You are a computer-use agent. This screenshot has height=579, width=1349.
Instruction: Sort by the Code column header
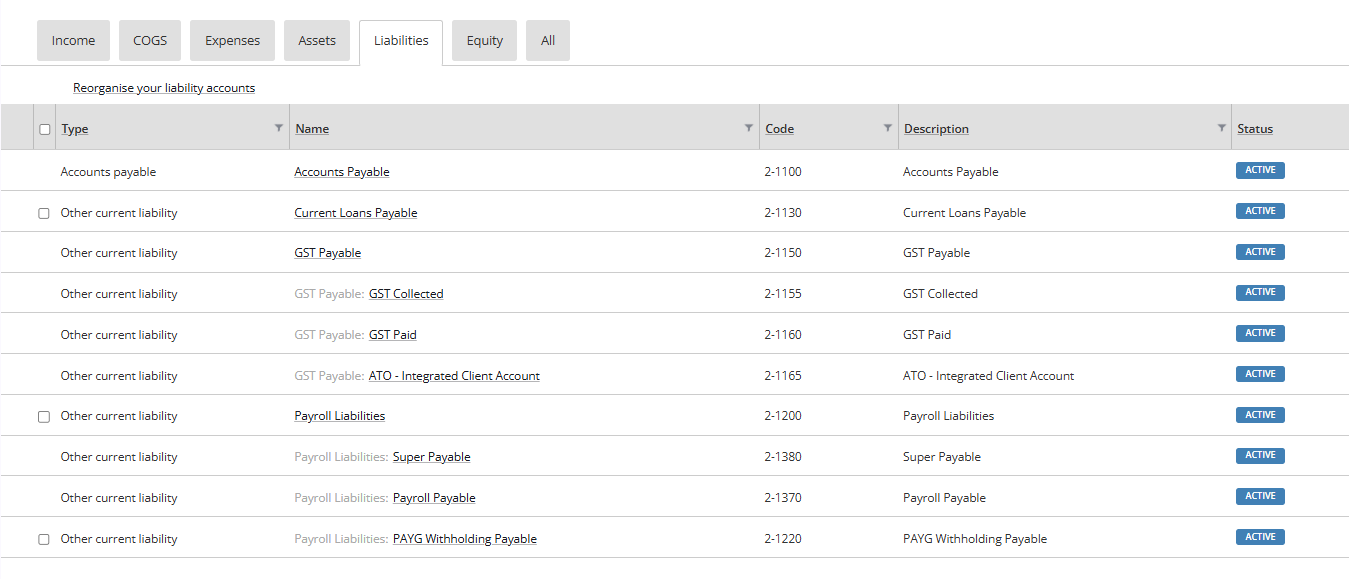tap(780, 129)
